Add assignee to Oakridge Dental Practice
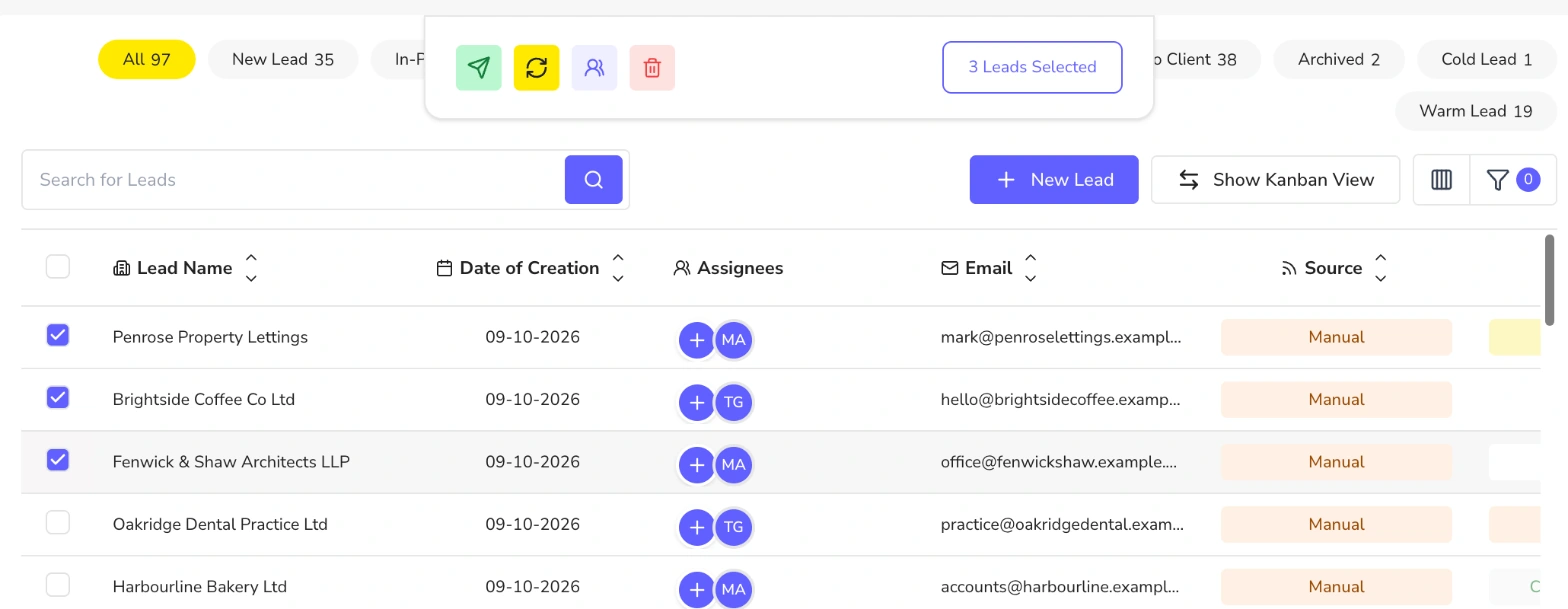The image size is (1568, 609). [x=697, y=527]
